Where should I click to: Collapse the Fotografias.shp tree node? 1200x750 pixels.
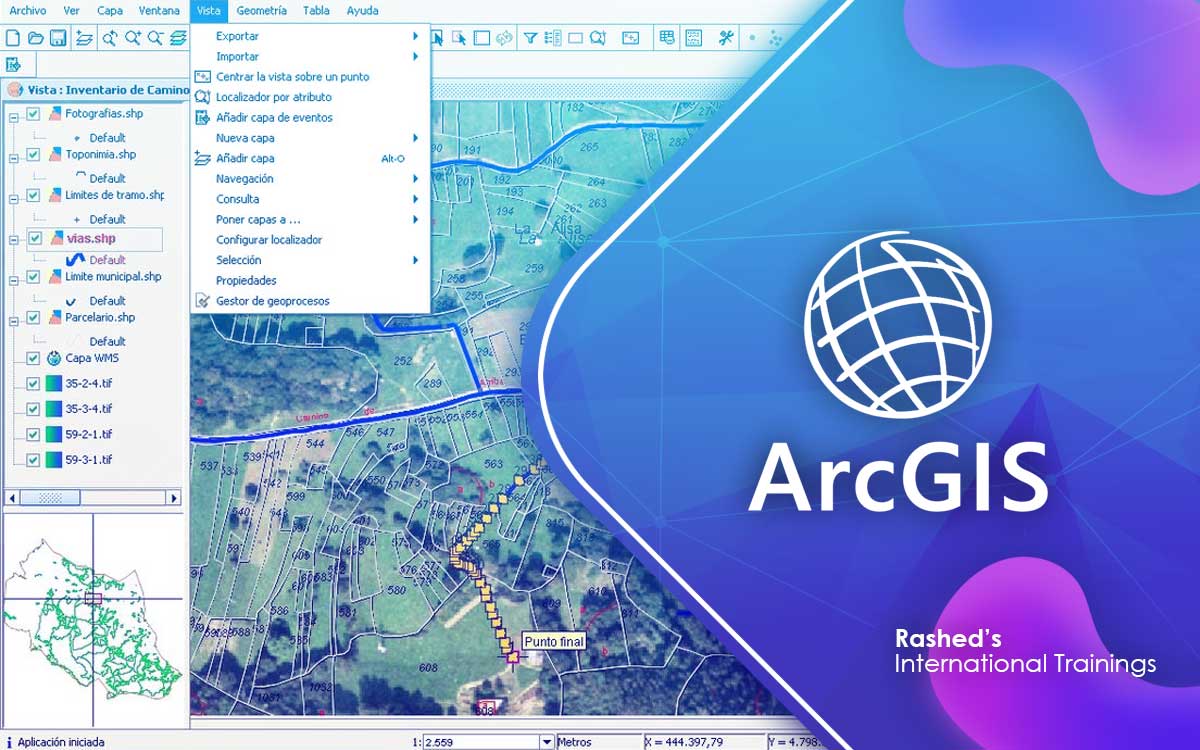(14, 117)
